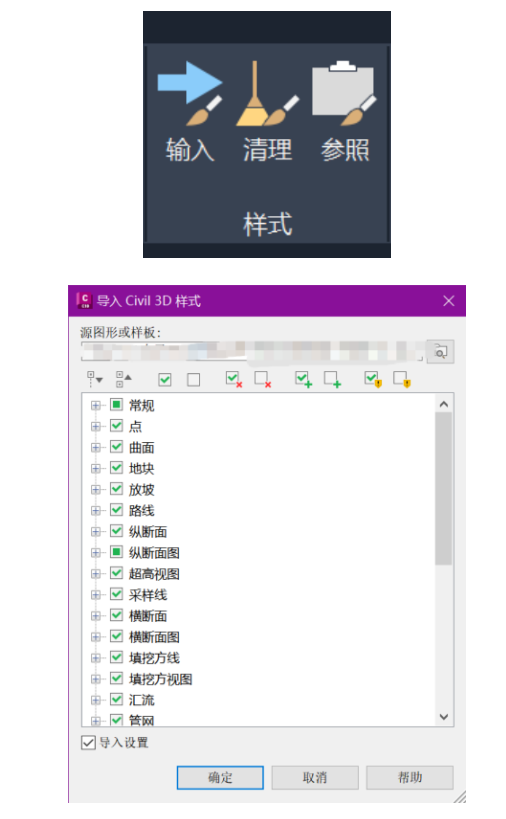Open the 样式 panel title

267,225
